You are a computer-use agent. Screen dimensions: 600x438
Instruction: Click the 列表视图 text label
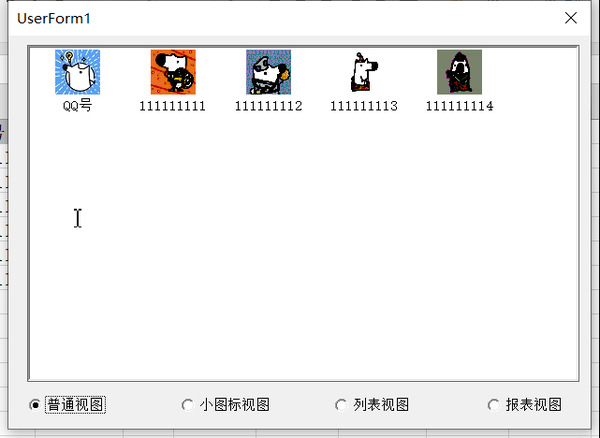[x=381, y=405]
